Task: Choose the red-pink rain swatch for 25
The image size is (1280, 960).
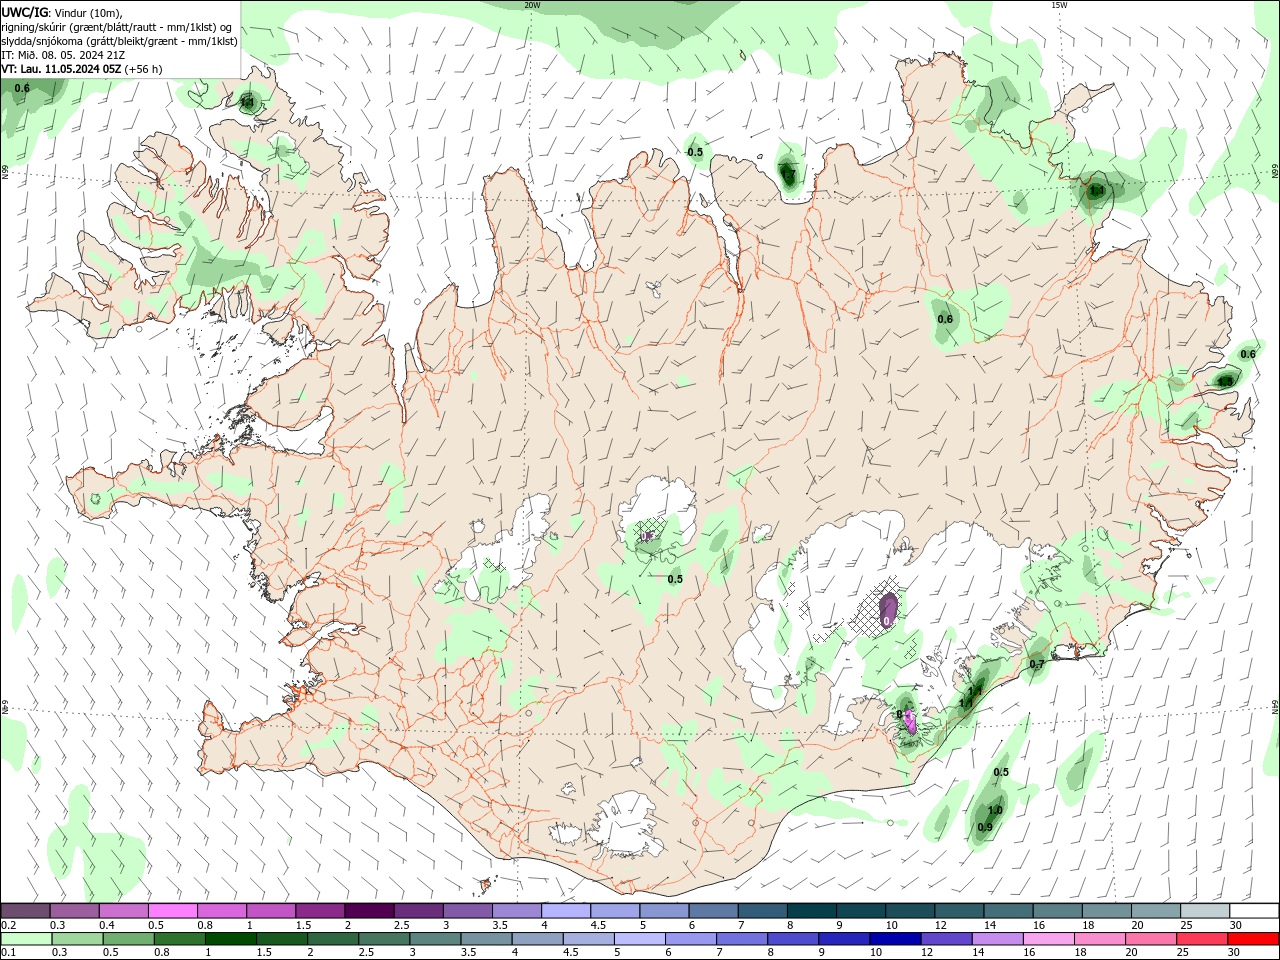Action: (x=1202, y=939)
